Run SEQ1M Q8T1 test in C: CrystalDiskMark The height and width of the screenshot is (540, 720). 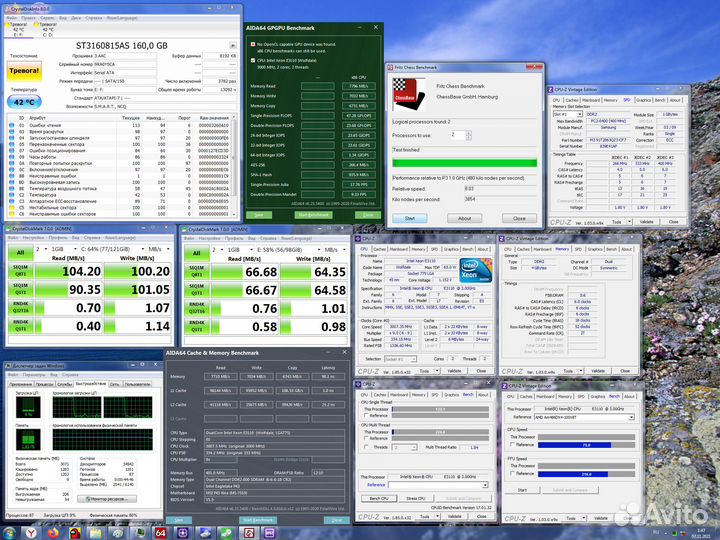coord(21,271)
